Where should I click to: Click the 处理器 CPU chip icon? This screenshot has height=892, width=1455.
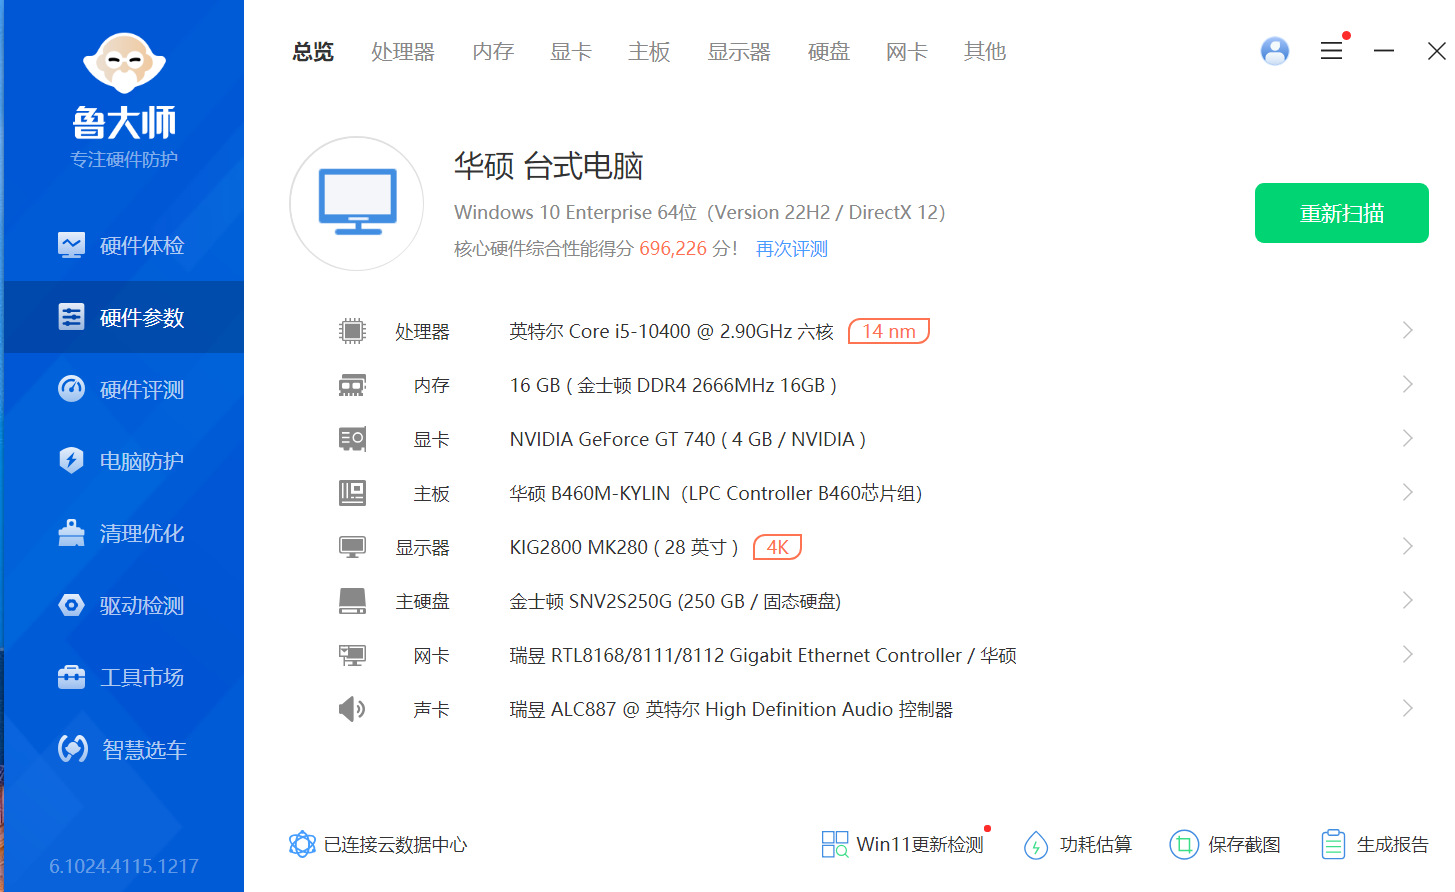[x=352, y=331]
